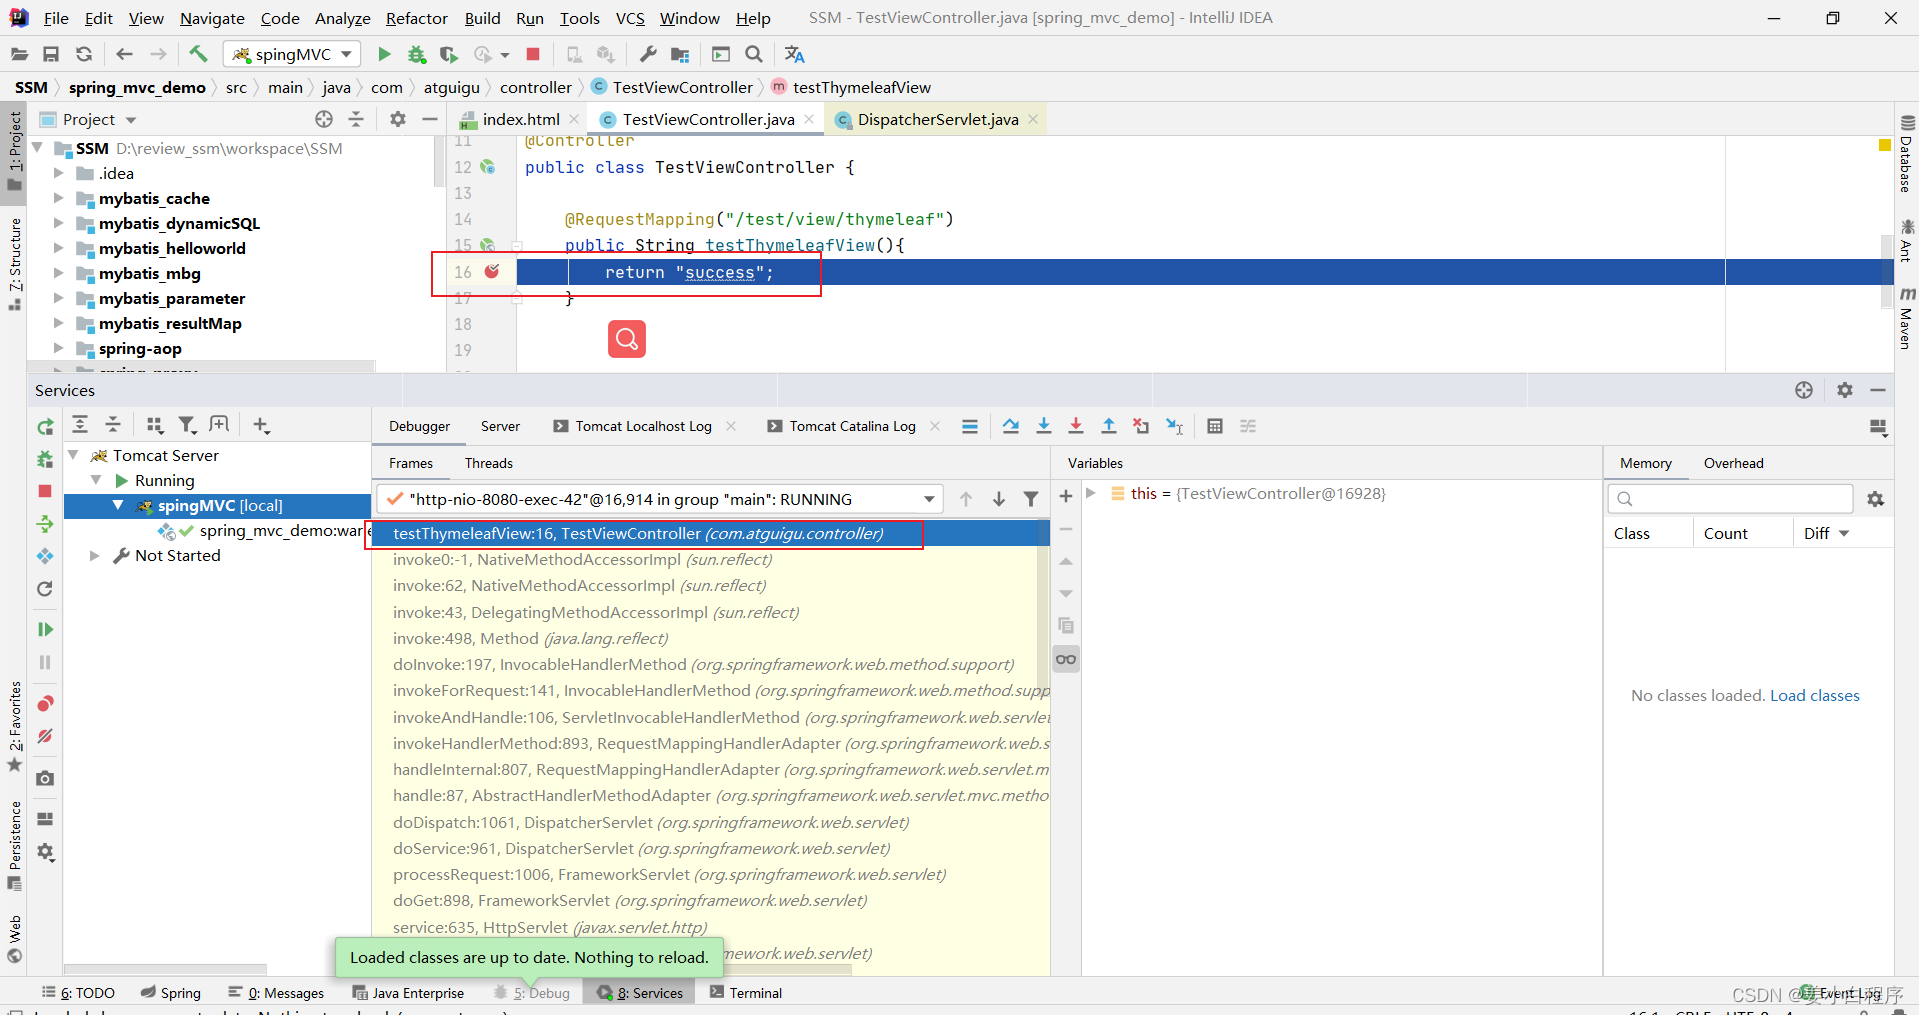
Task: Click the Step Over debugger icon
Action: [x=1011, y=426]
